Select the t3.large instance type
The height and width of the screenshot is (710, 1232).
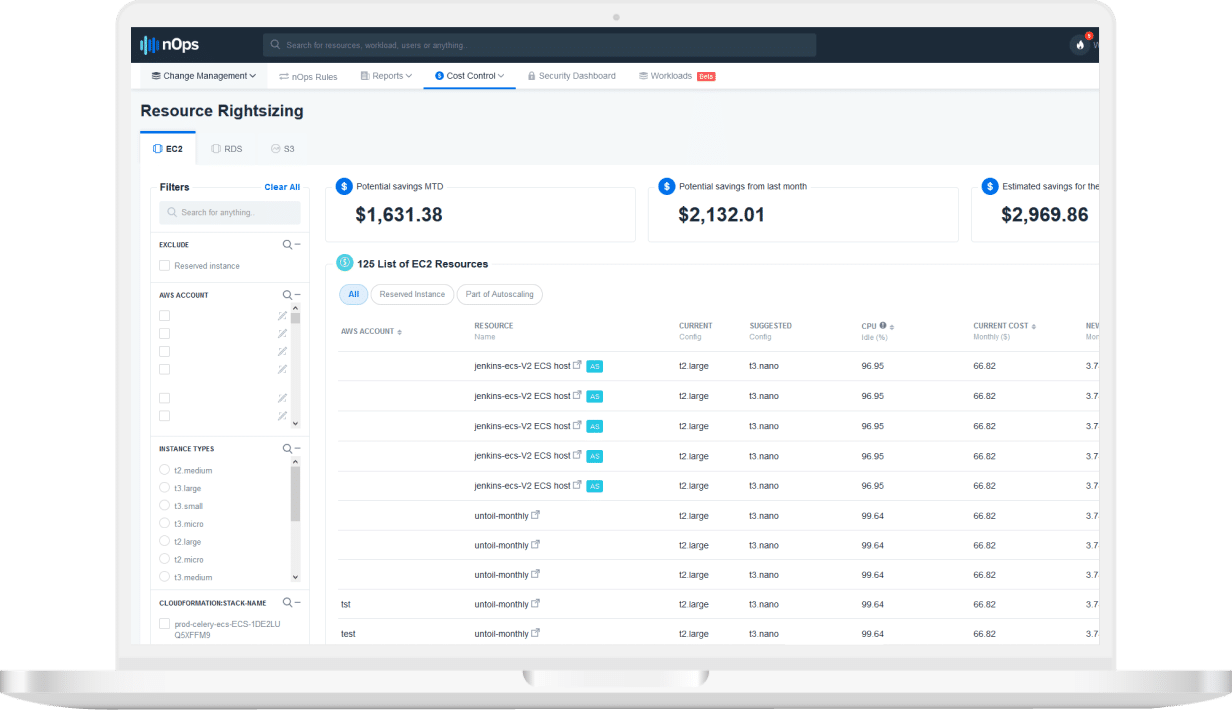coord(164,488)
